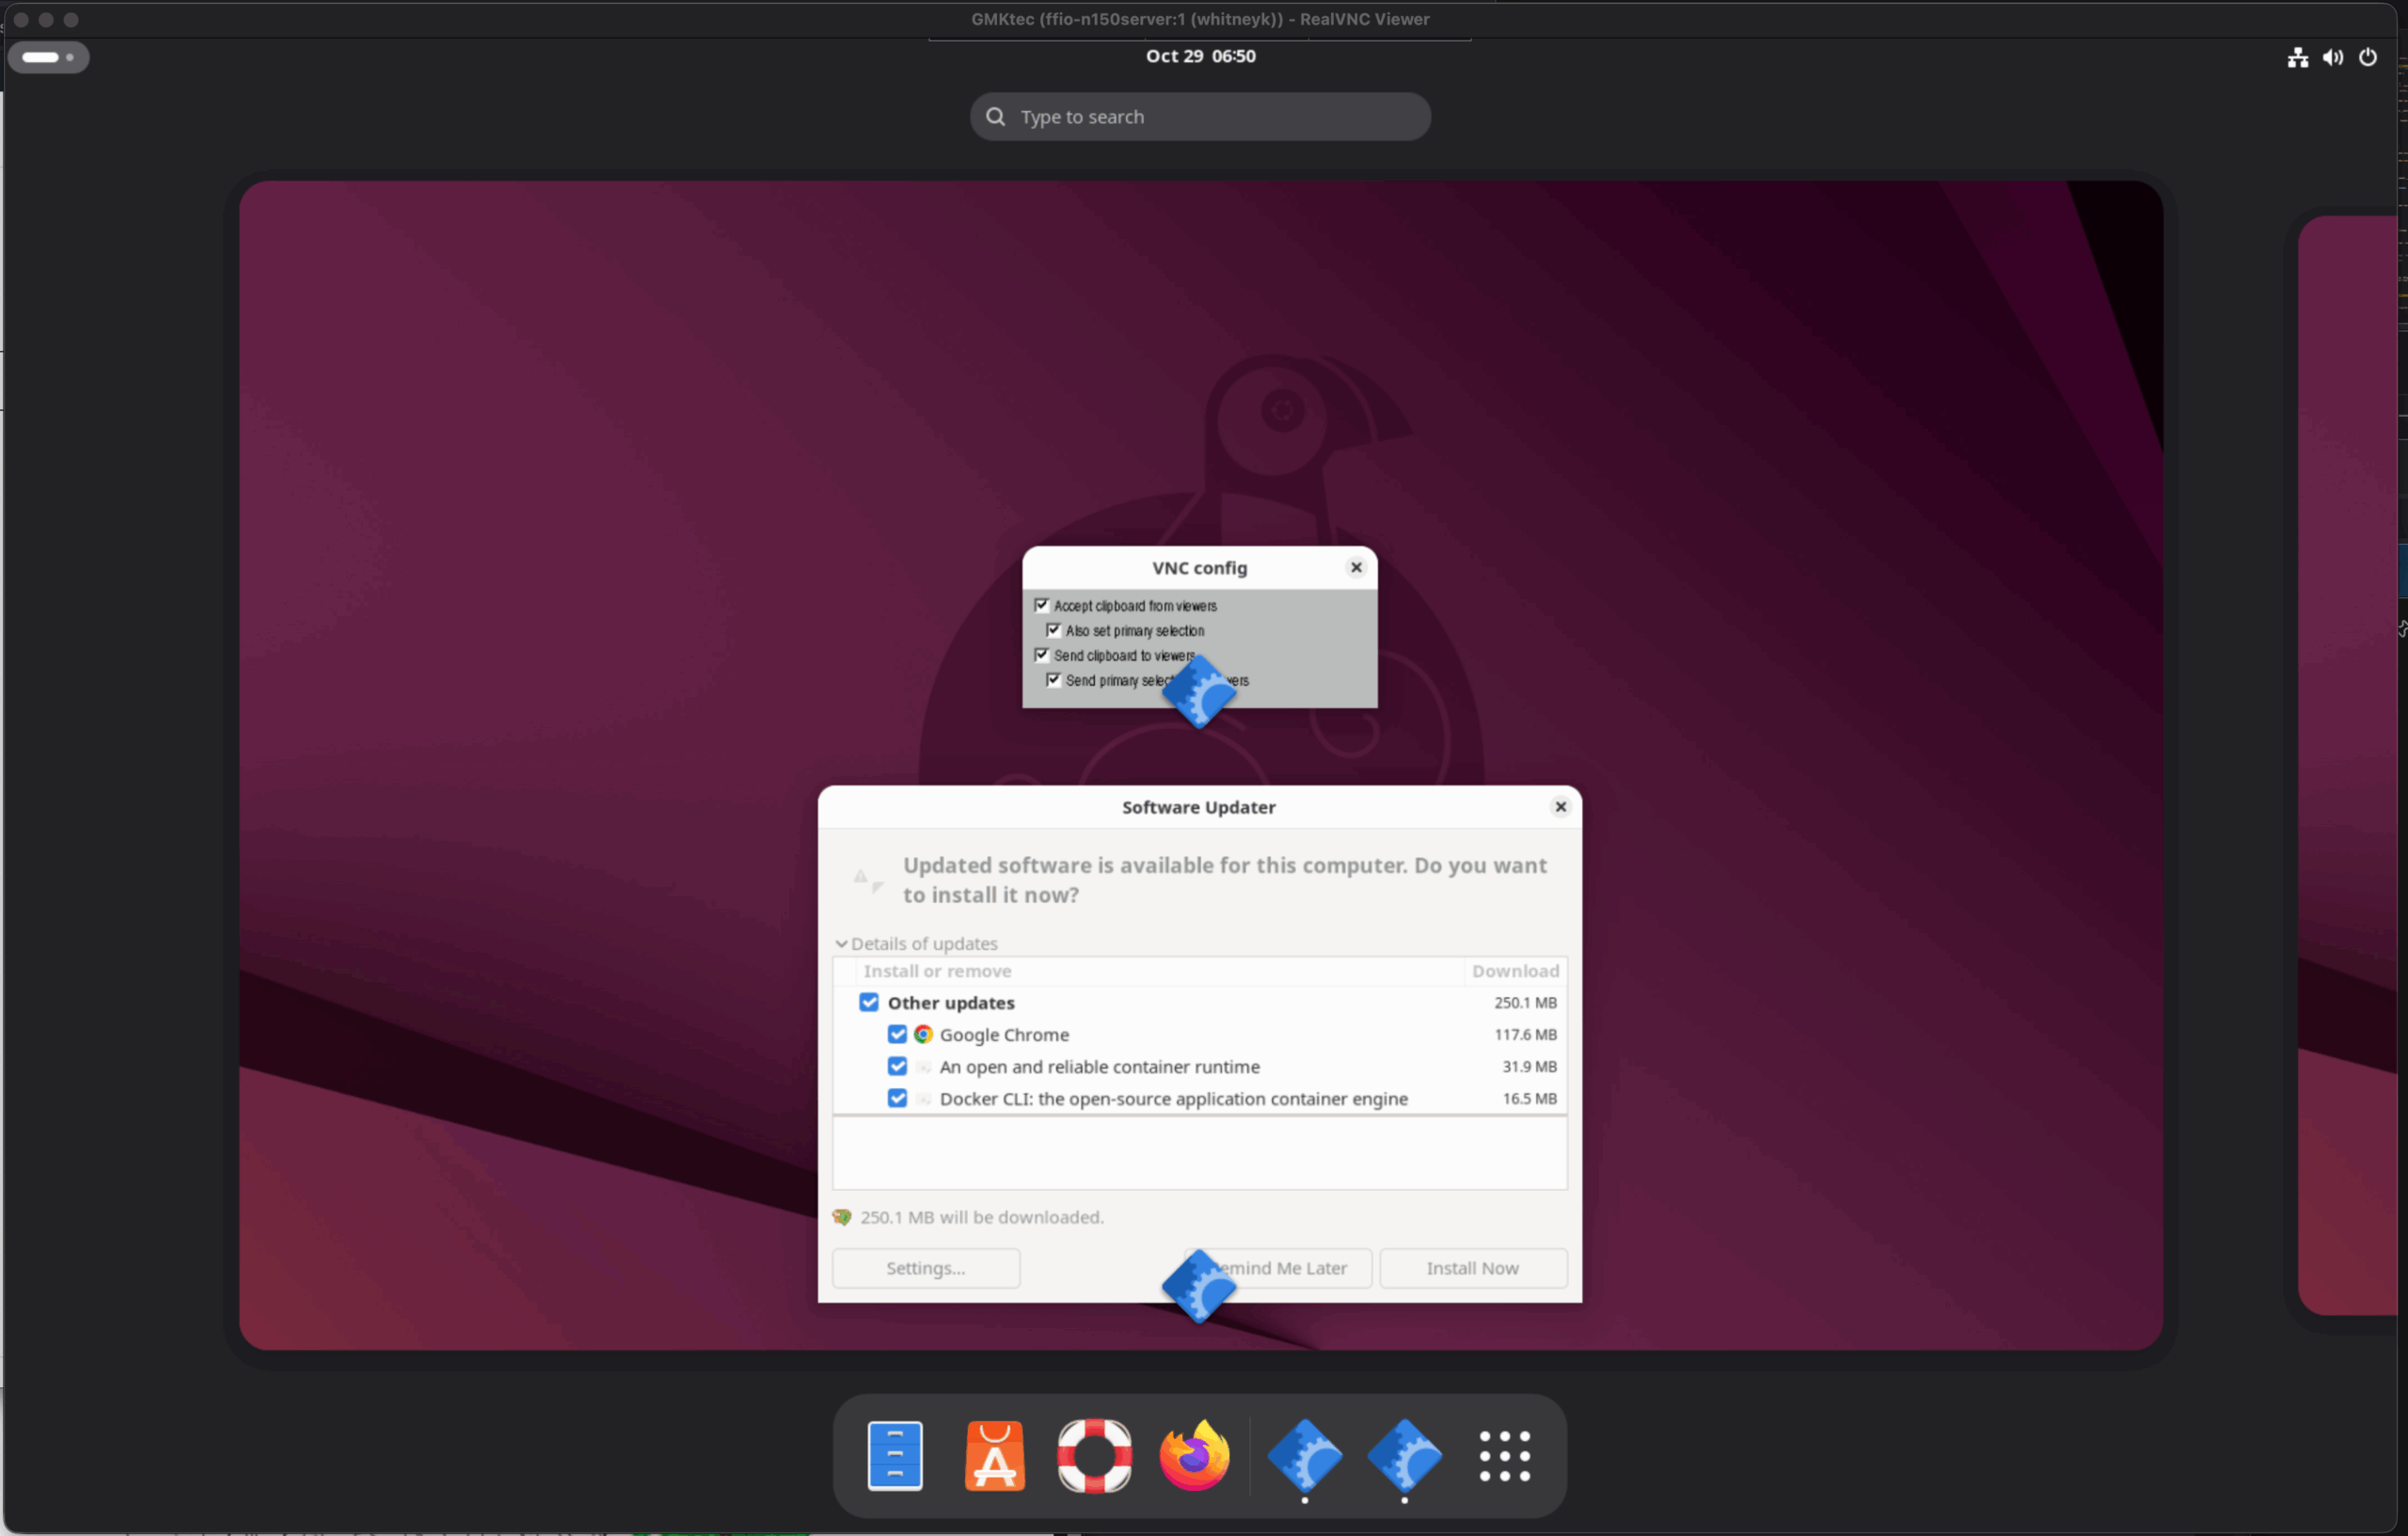
Task: Launch Firefox from the dock
Action: point(1194,1455)
